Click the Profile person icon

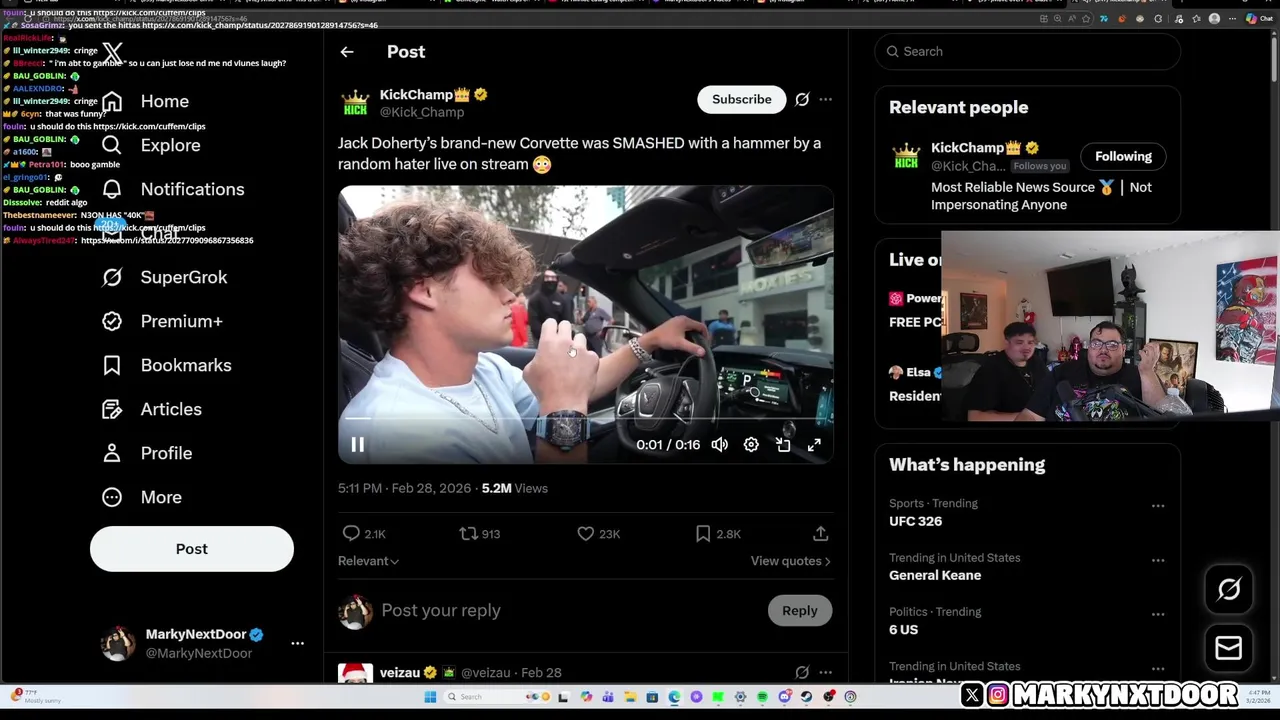(112, 453)
